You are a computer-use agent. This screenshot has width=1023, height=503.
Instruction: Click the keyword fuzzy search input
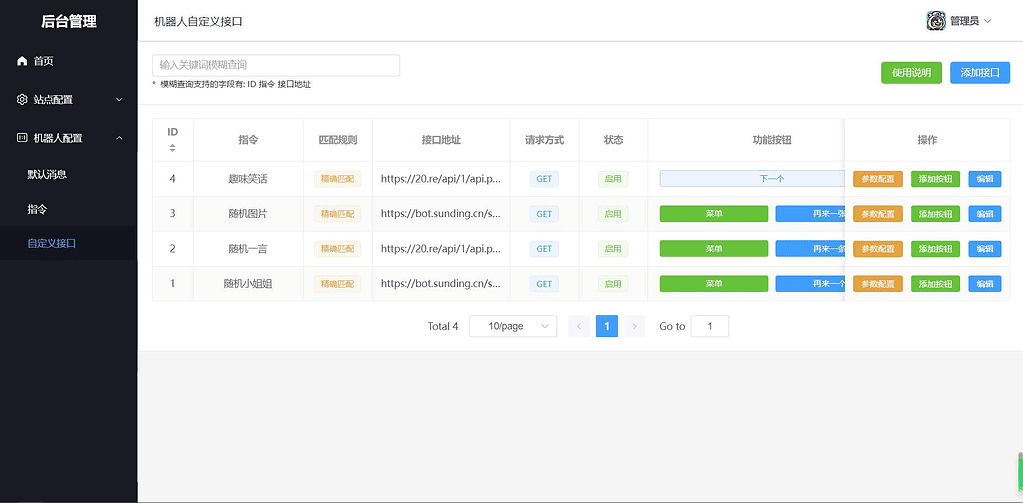click(x=276, y=65)
